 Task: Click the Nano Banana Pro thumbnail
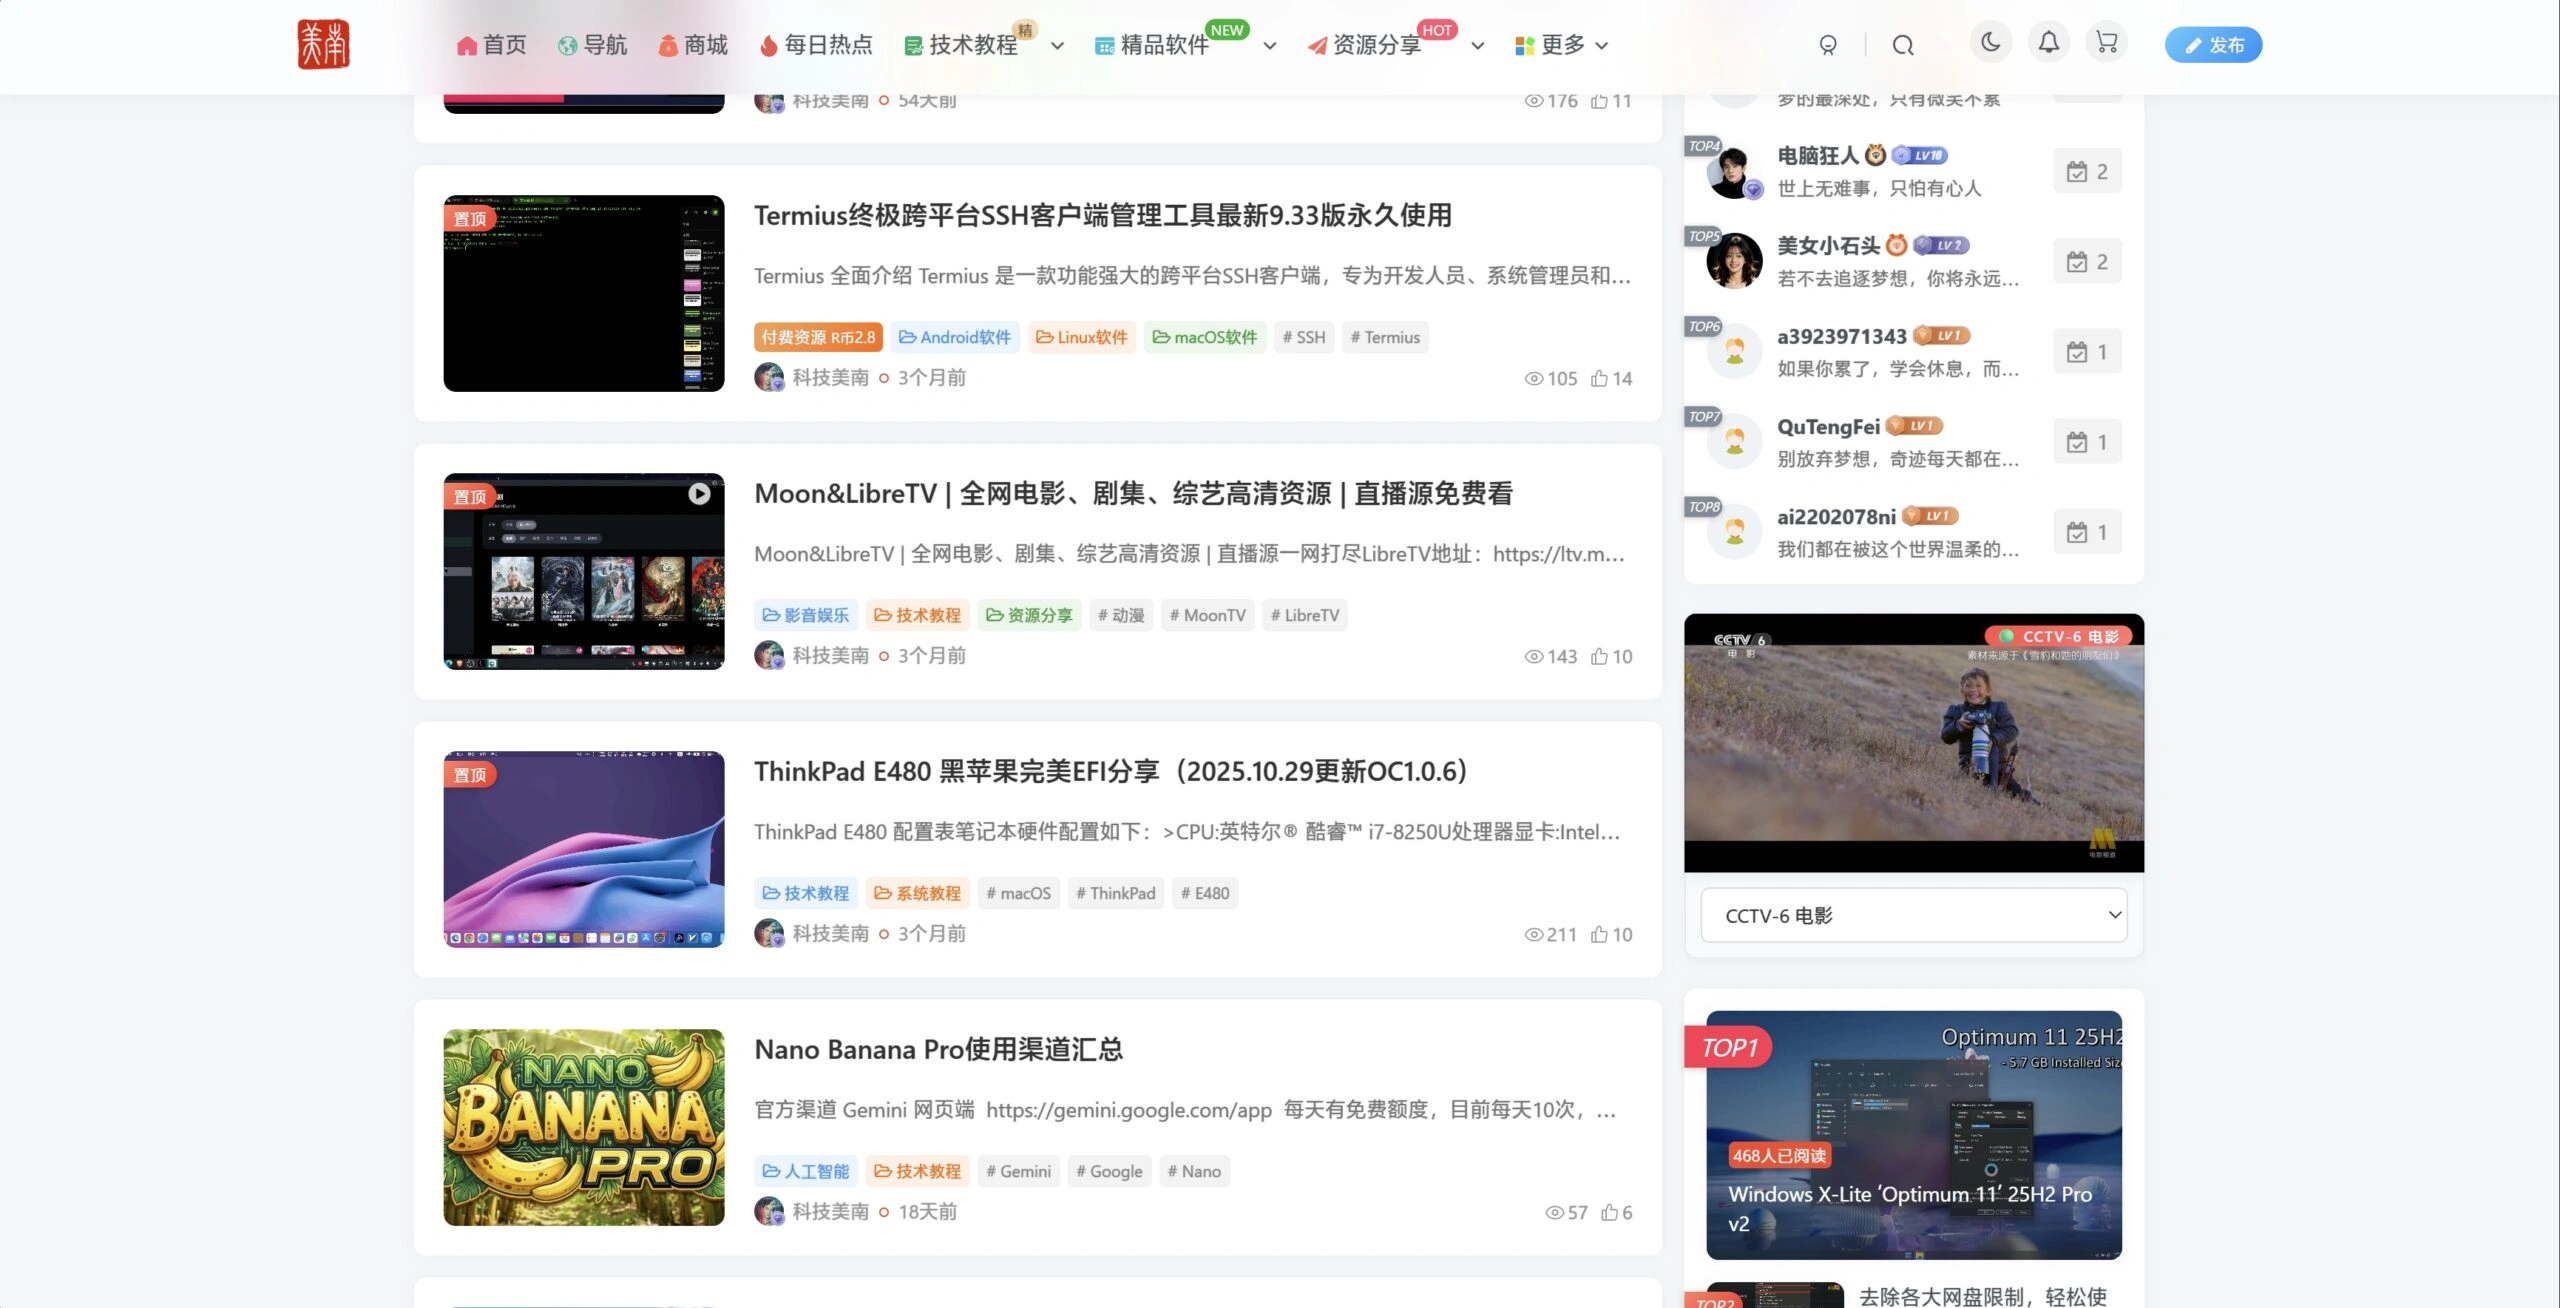pyautogui.click(x=584, y=1127)
